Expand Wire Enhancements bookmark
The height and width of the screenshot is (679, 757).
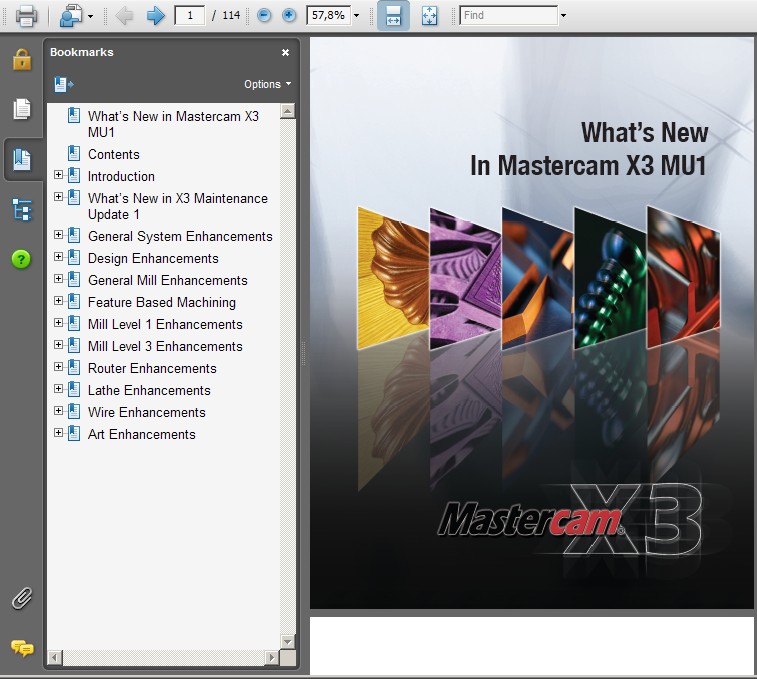58,410
